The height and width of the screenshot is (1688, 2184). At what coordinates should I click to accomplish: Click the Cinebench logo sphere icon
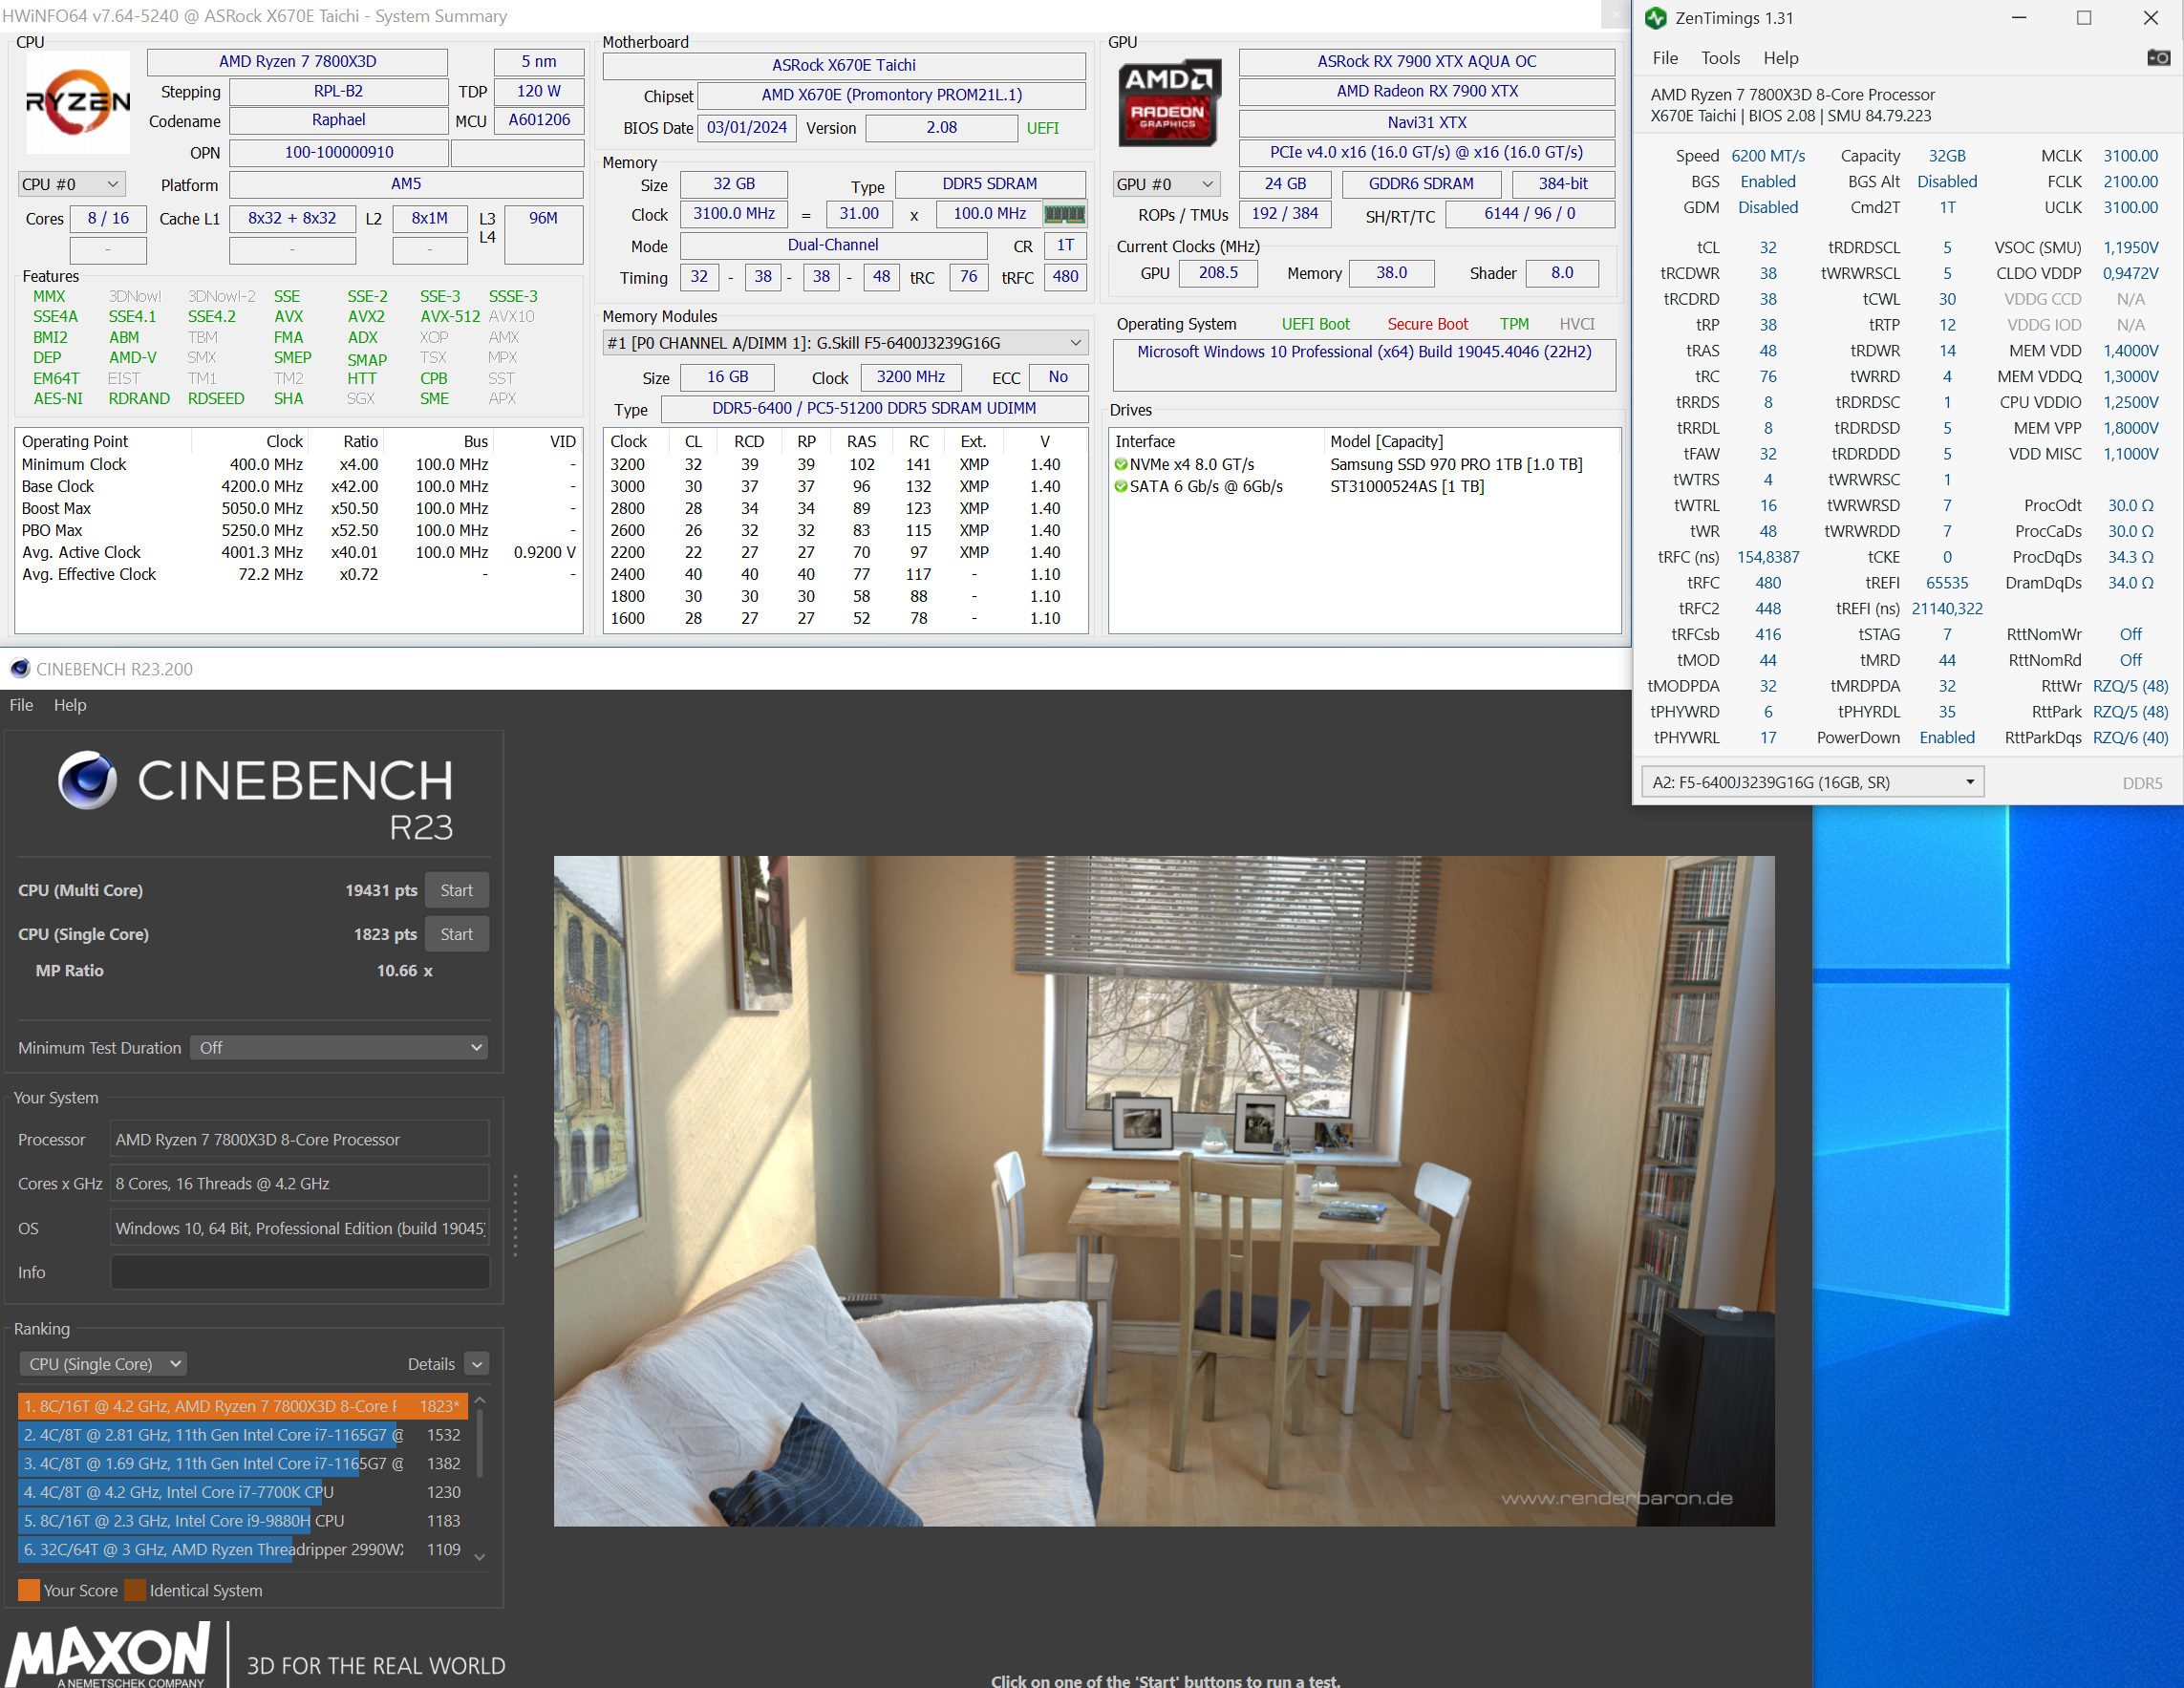88,780
